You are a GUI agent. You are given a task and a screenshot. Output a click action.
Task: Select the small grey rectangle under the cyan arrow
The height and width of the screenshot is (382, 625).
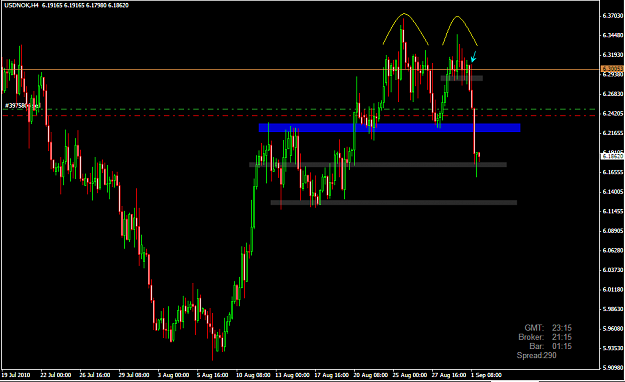click(462, 78)
